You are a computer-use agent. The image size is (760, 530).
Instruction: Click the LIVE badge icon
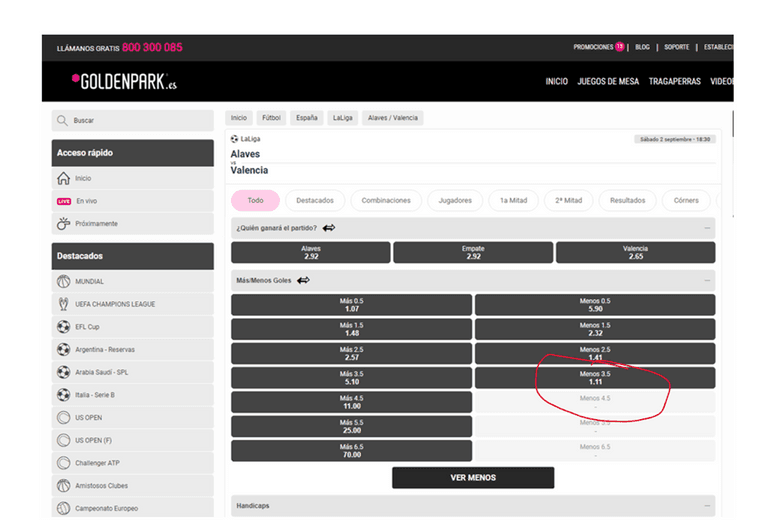64,201
